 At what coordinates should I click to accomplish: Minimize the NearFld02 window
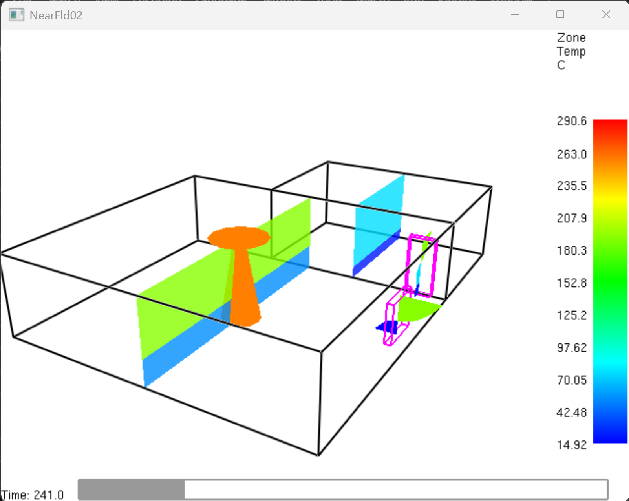pyautogui.click(x=515, y=14)
